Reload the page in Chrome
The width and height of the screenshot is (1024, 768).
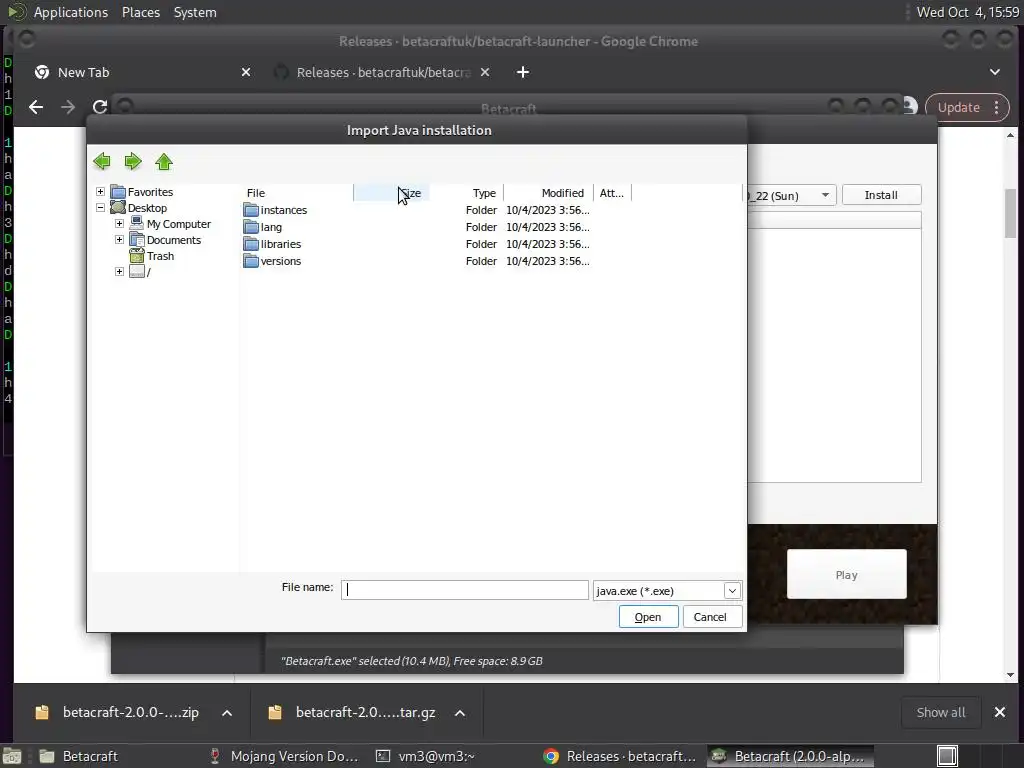coord(99,107)
